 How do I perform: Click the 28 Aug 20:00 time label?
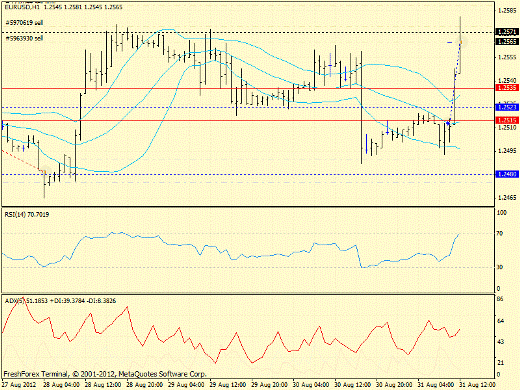point(145,385)
